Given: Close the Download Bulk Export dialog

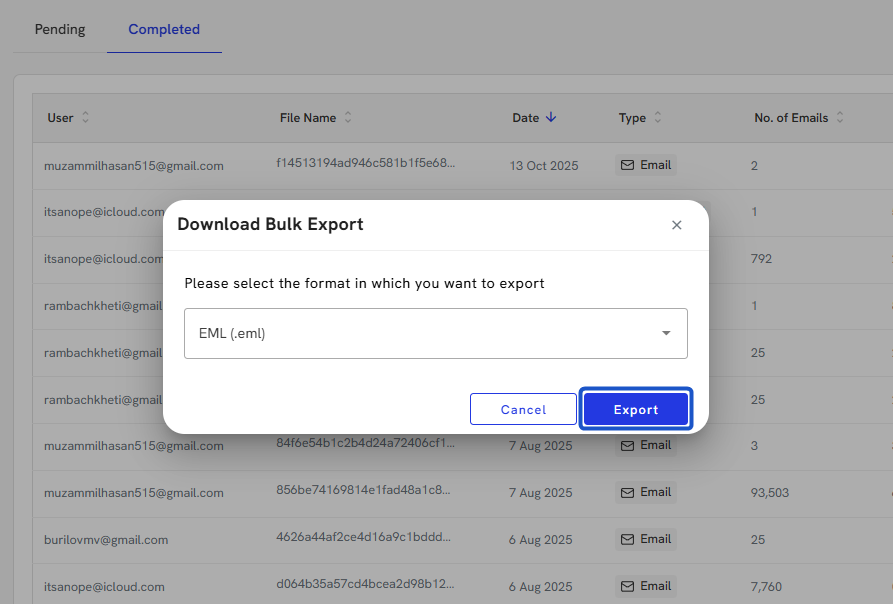Looking at the screenshot, I should coord(677,225).
